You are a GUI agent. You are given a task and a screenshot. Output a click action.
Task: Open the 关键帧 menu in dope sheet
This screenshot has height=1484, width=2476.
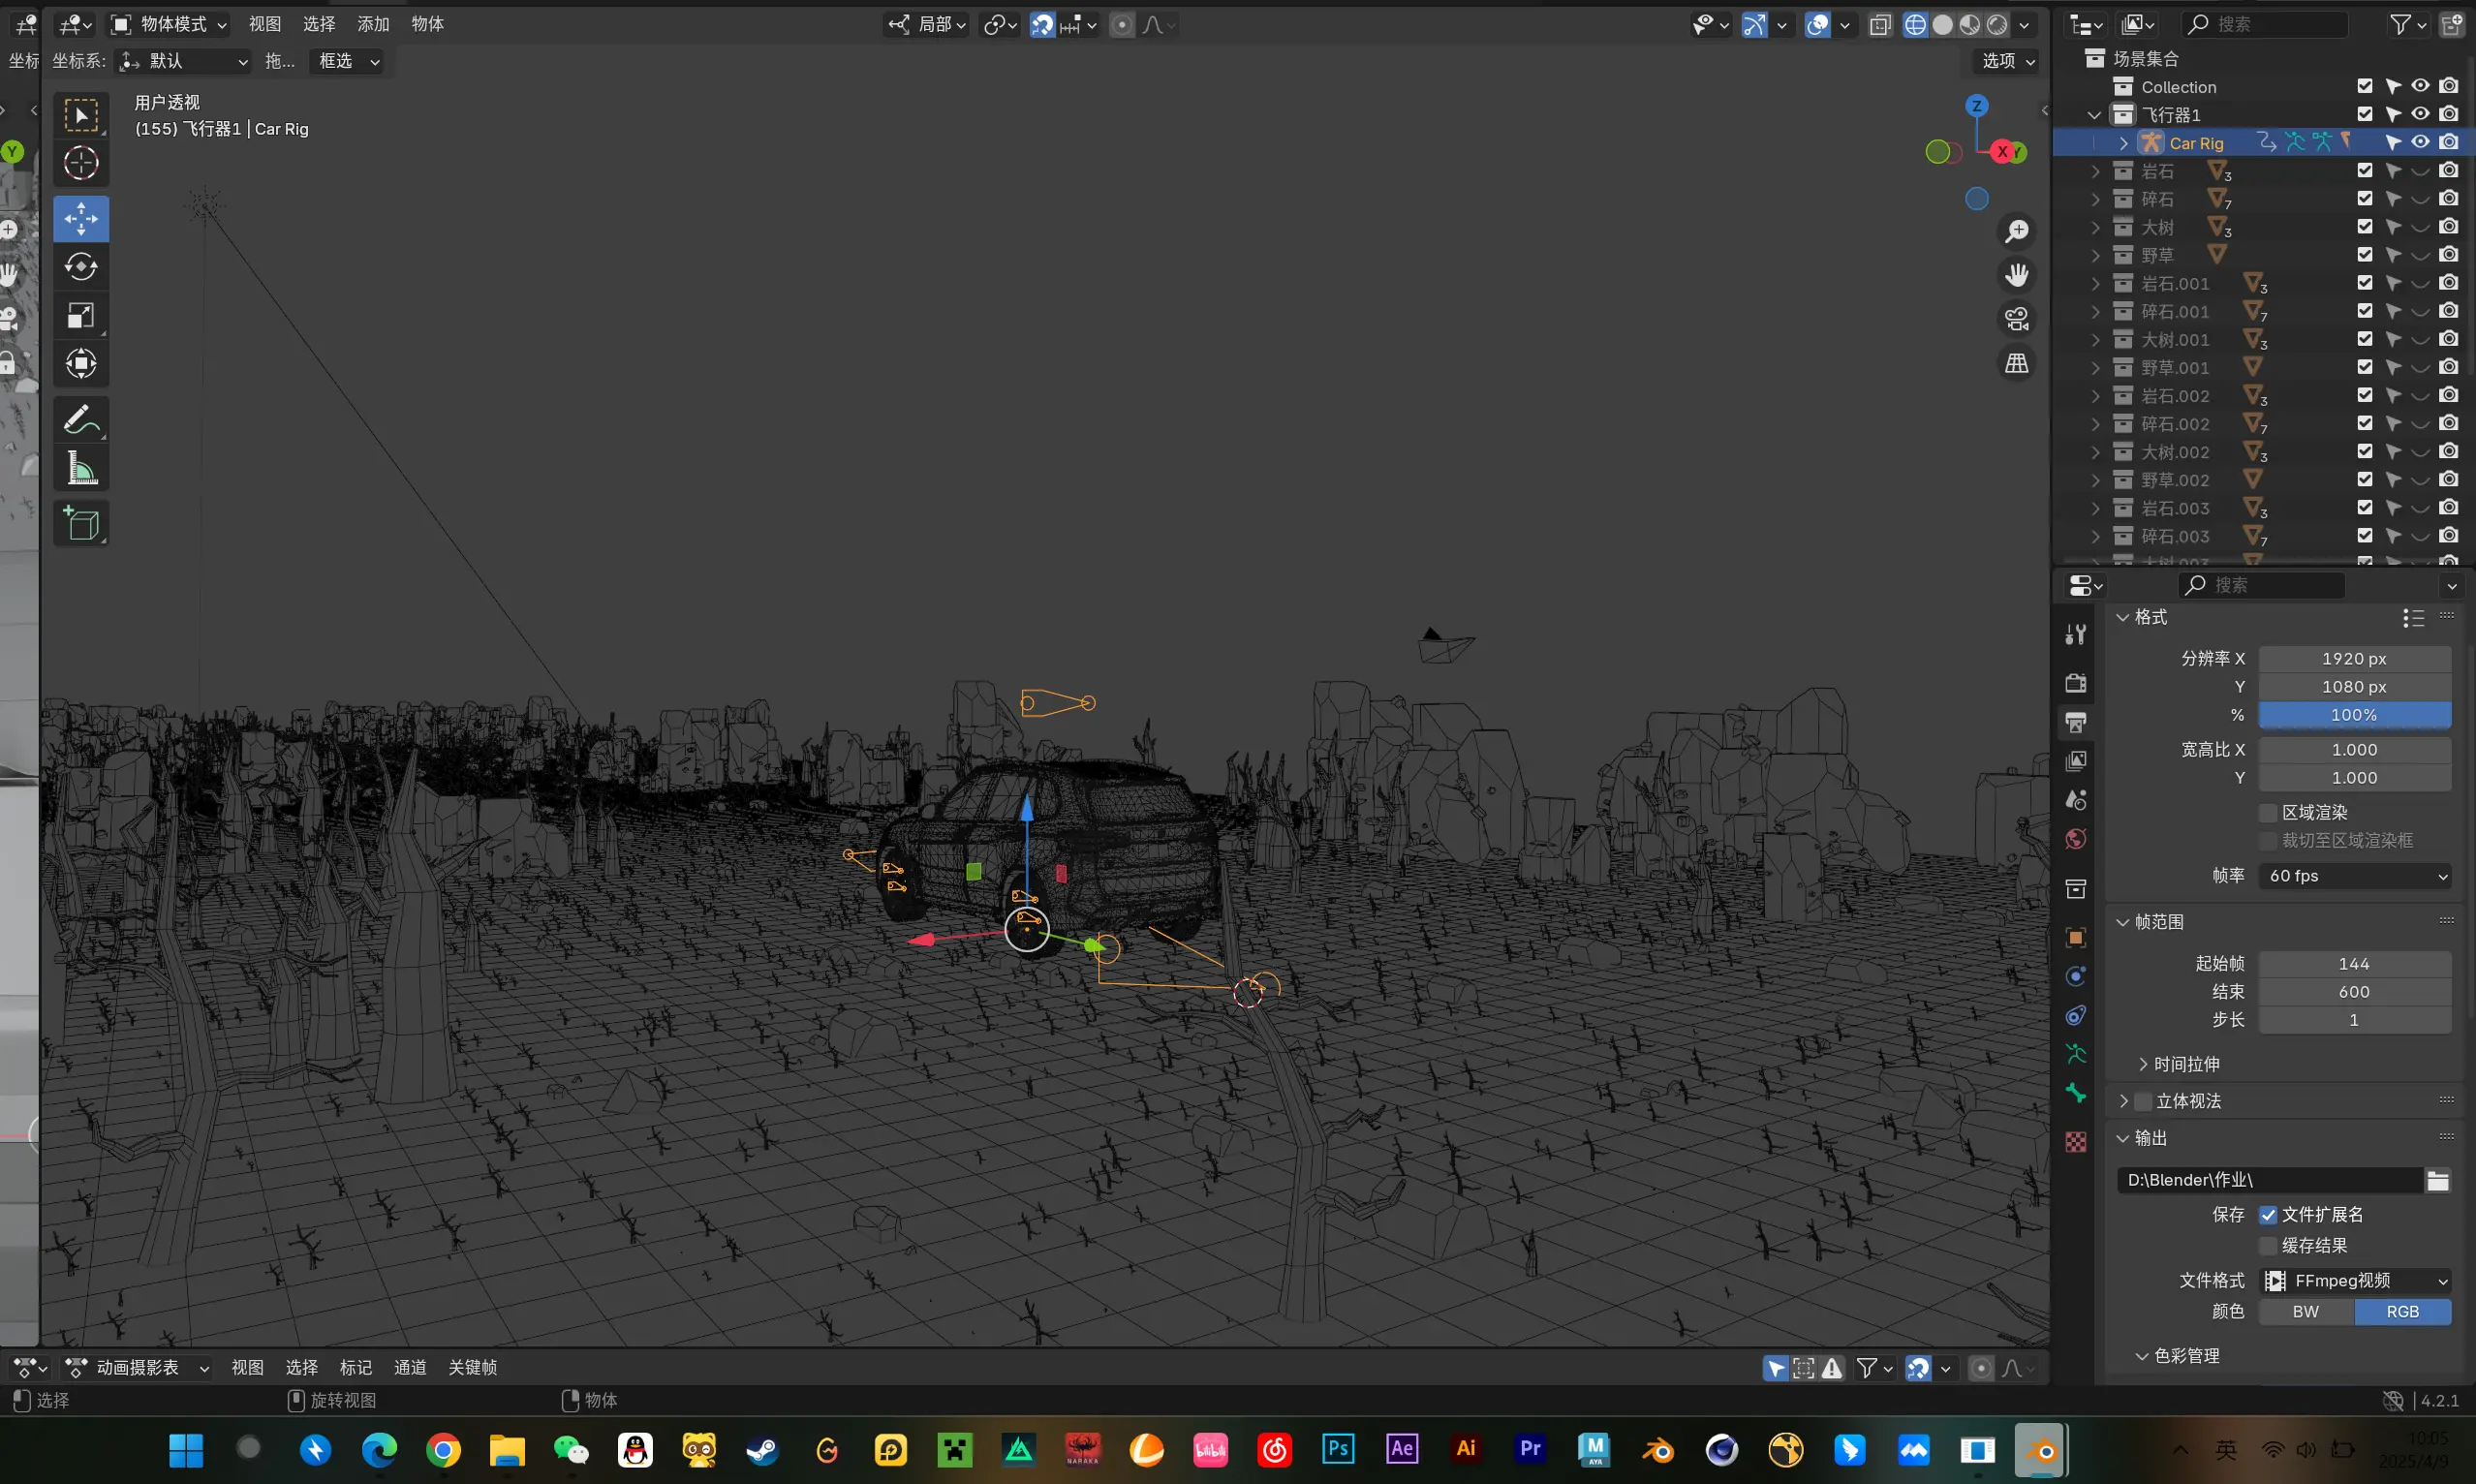472,1367
